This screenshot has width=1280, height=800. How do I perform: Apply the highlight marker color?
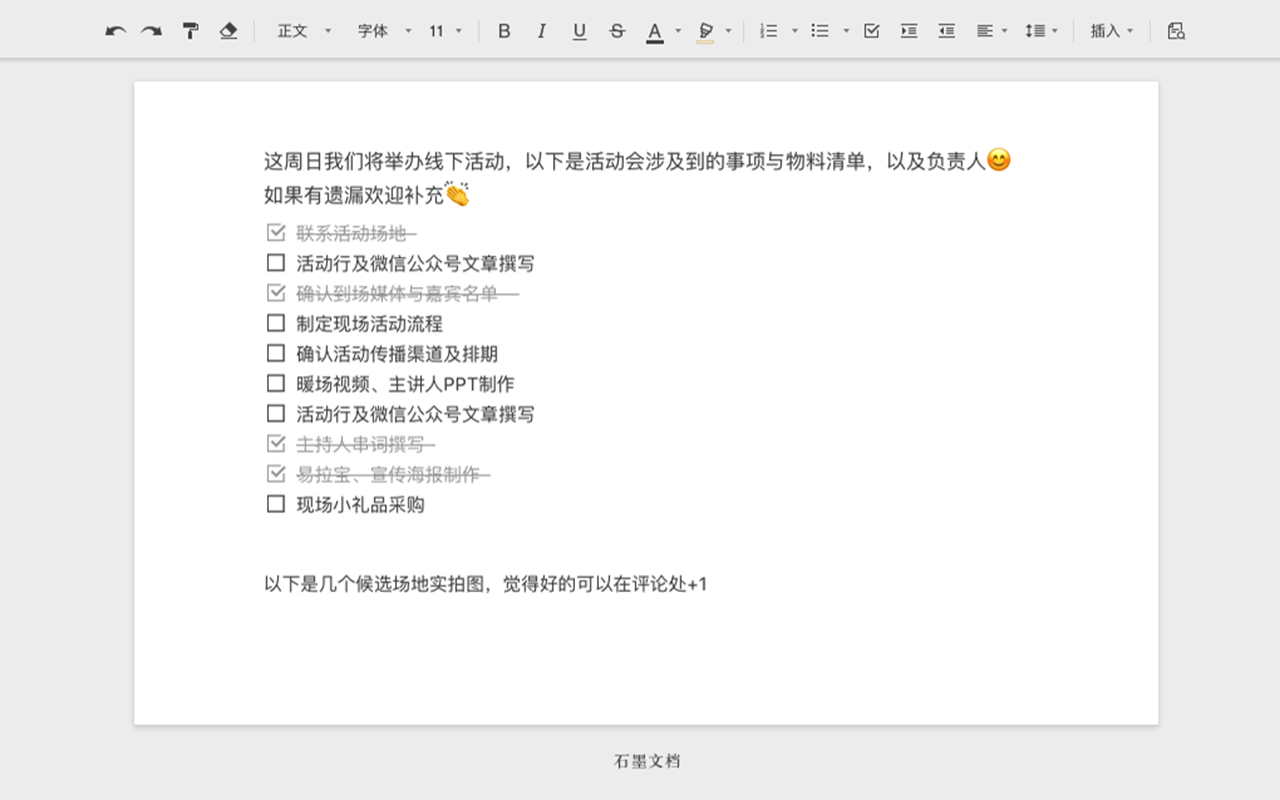(x=706, y=32)
